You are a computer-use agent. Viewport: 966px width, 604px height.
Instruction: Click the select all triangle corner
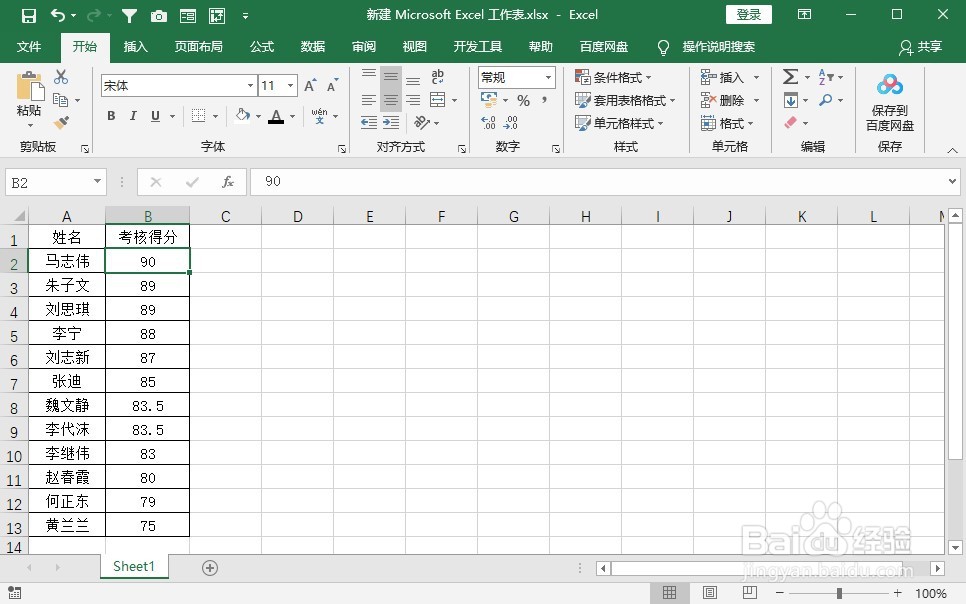tap(19, 216)
